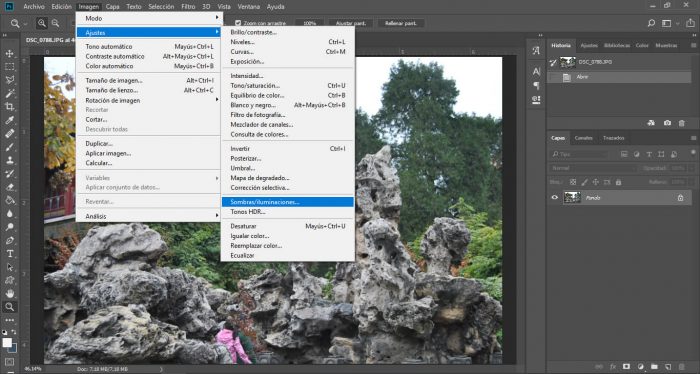The image size is (700, 374).
Task: Create new document from current state icon
Action: [651, 123]
